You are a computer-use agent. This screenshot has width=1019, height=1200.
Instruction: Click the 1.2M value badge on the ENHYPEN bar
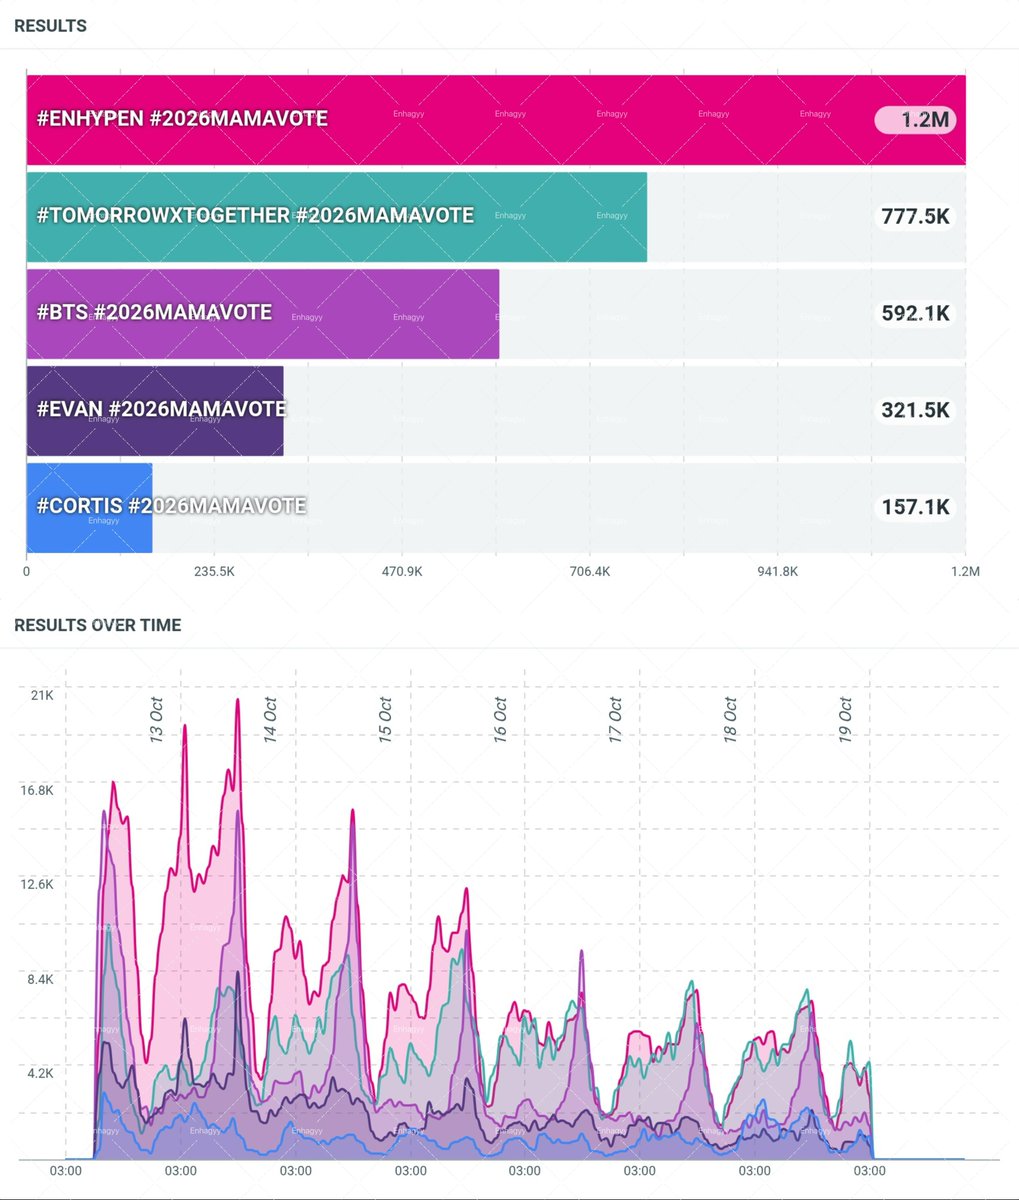pos(915,120)
